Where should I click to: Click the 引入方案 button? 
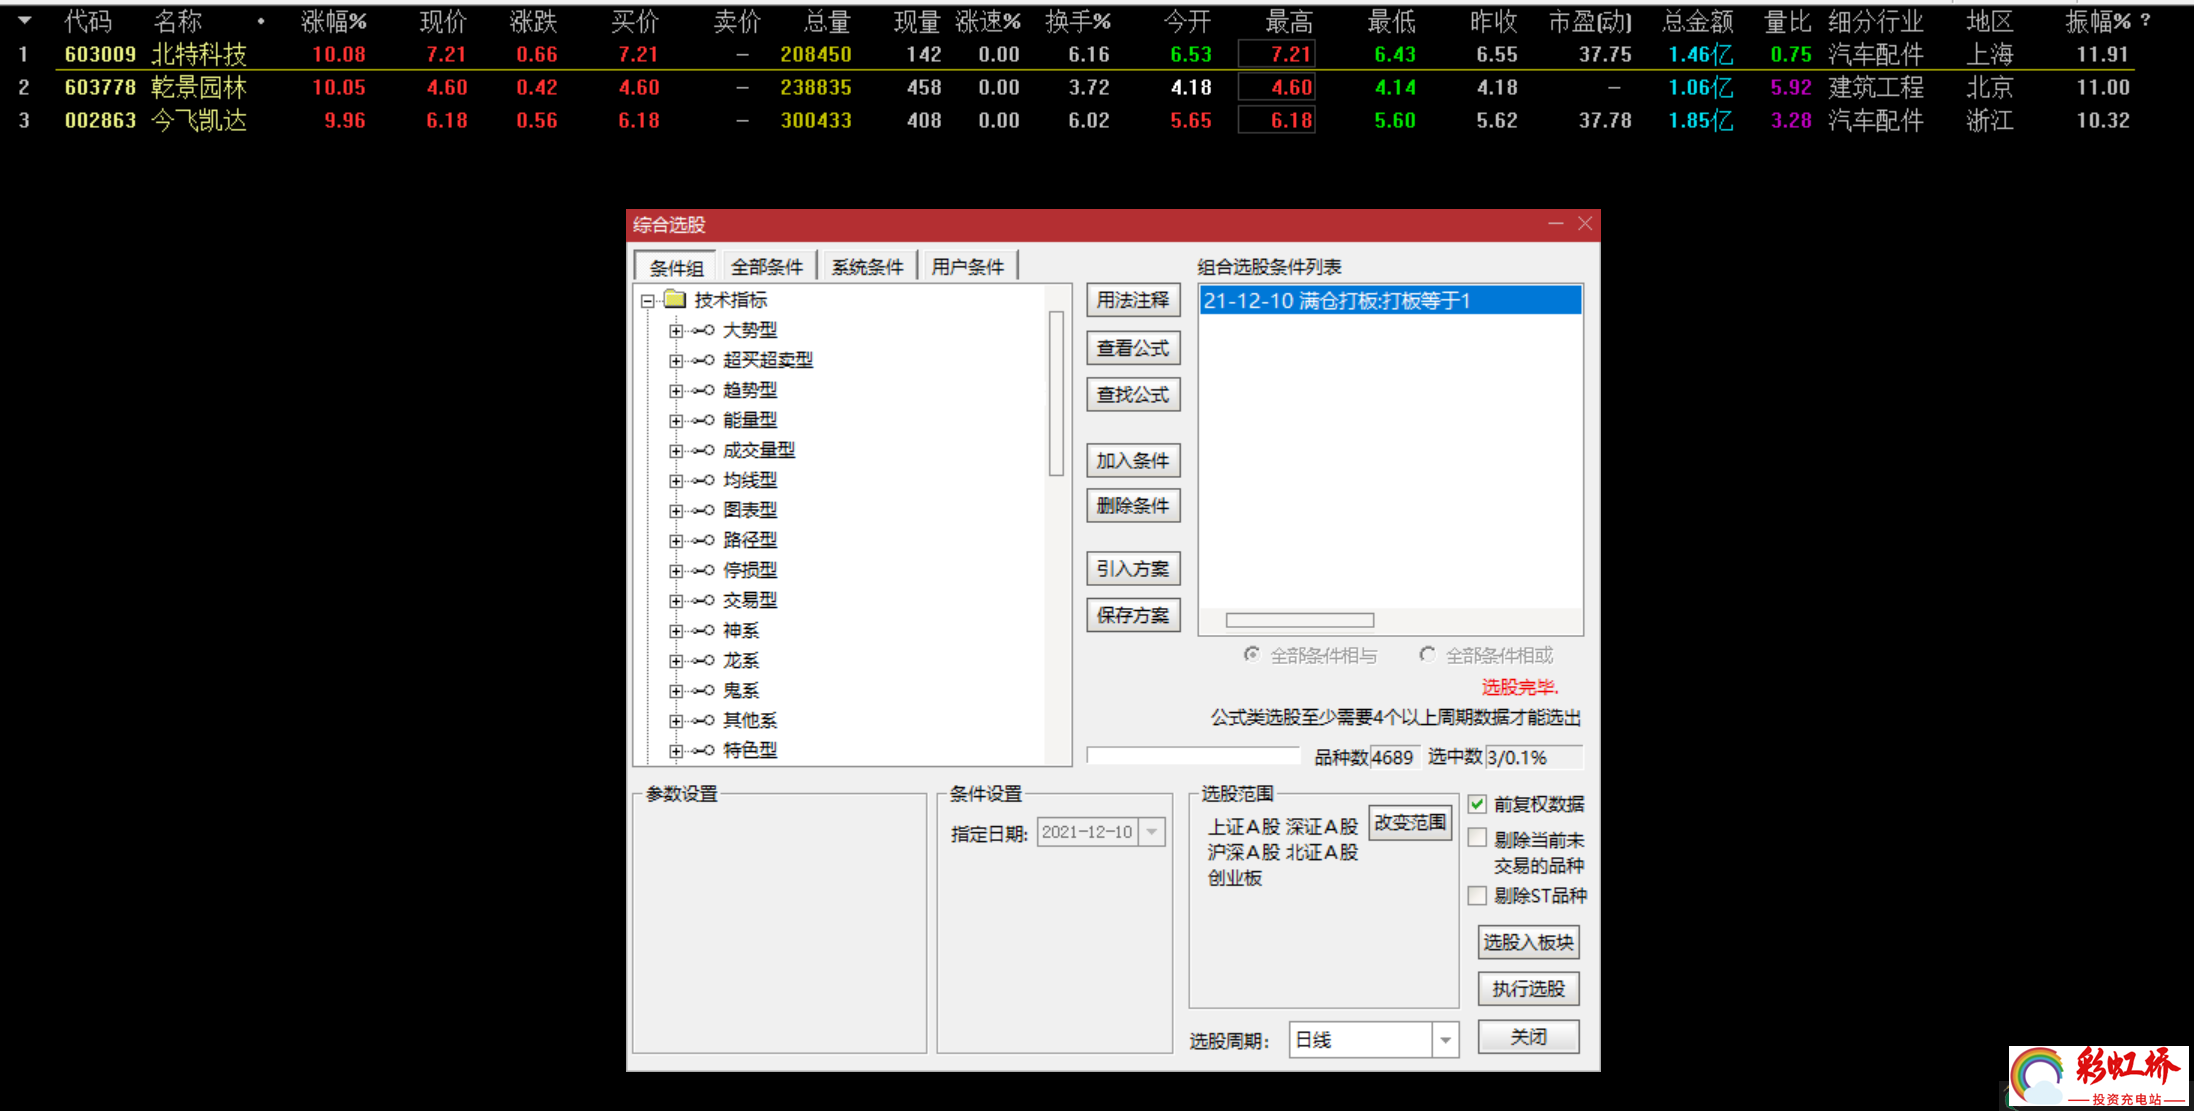coord(1133,569)
